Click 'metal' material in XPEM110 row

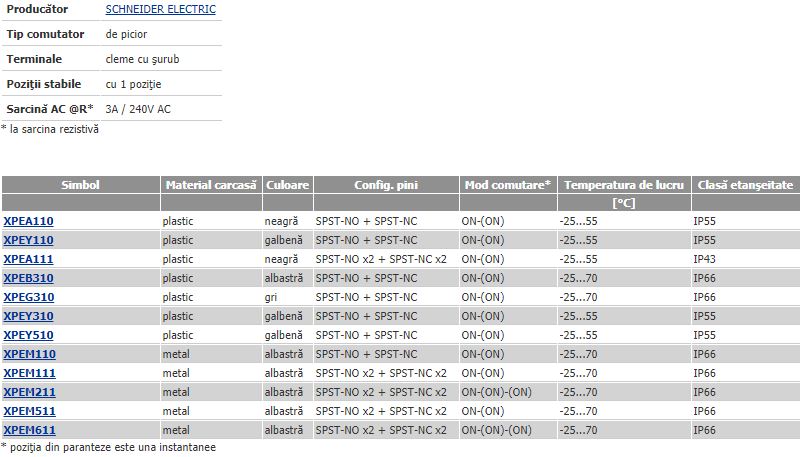[176, 354]
